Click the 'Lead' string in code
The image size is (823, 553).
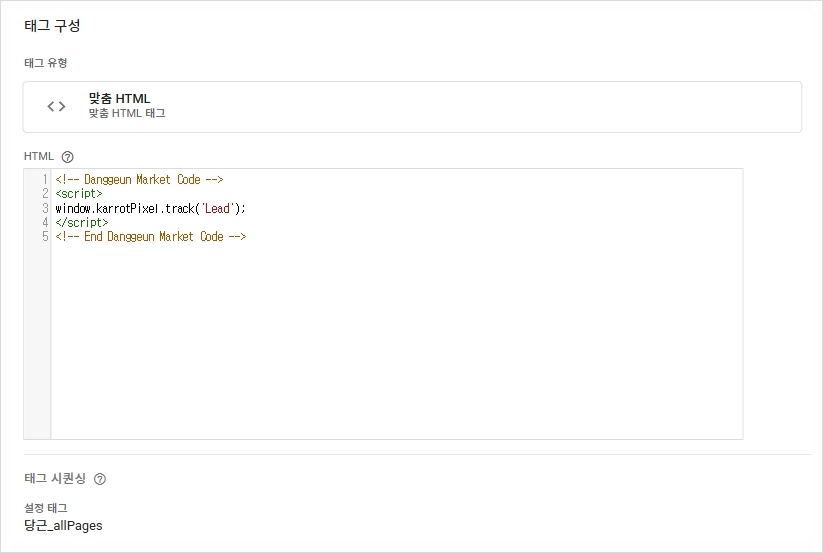click(x=217, y=208)
